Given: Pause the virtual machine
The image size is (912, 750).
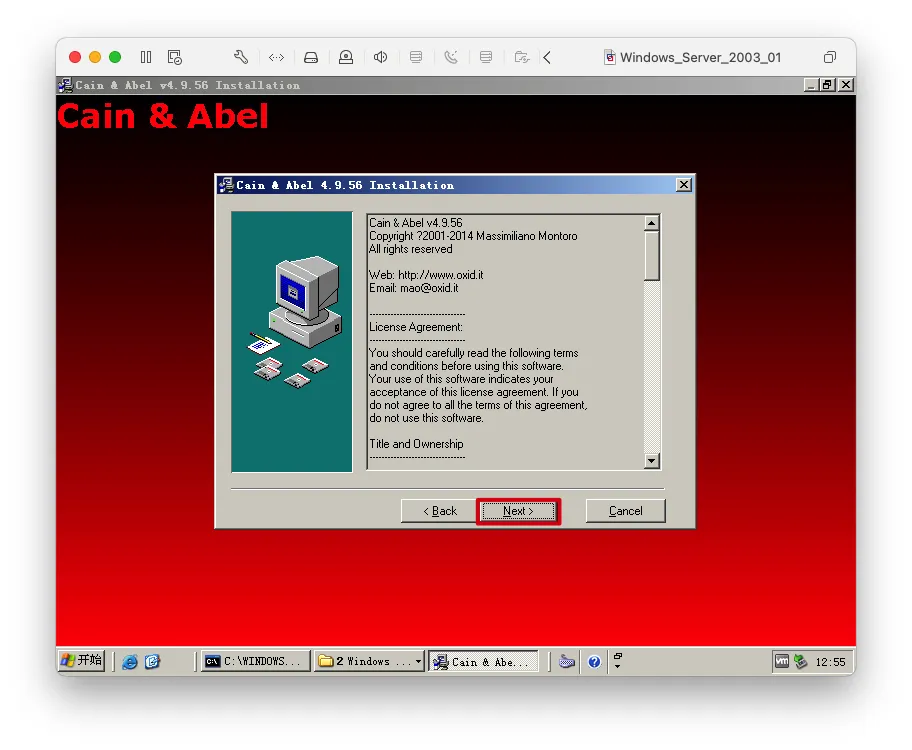Looking at the screenshot, I should click(x=146, y=57).
